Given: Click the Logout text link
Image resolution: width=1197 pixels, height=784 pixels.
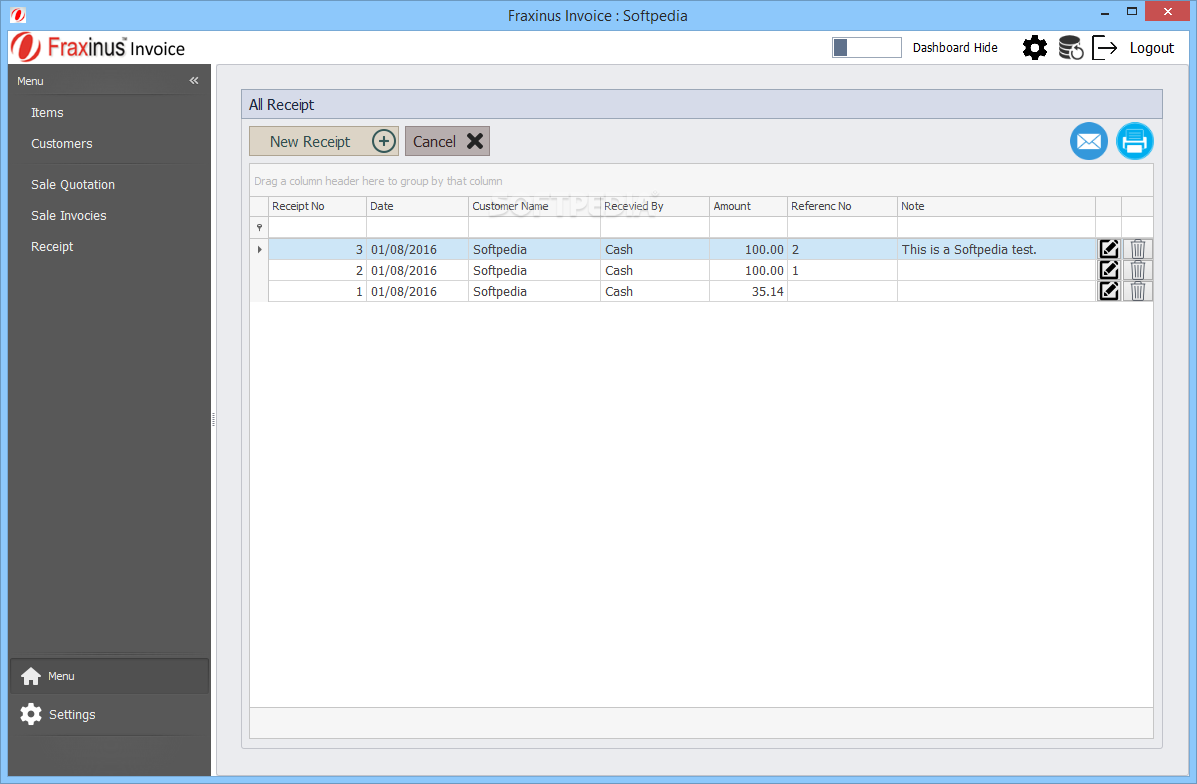Looking at the screenshot, I should 1151,48.
